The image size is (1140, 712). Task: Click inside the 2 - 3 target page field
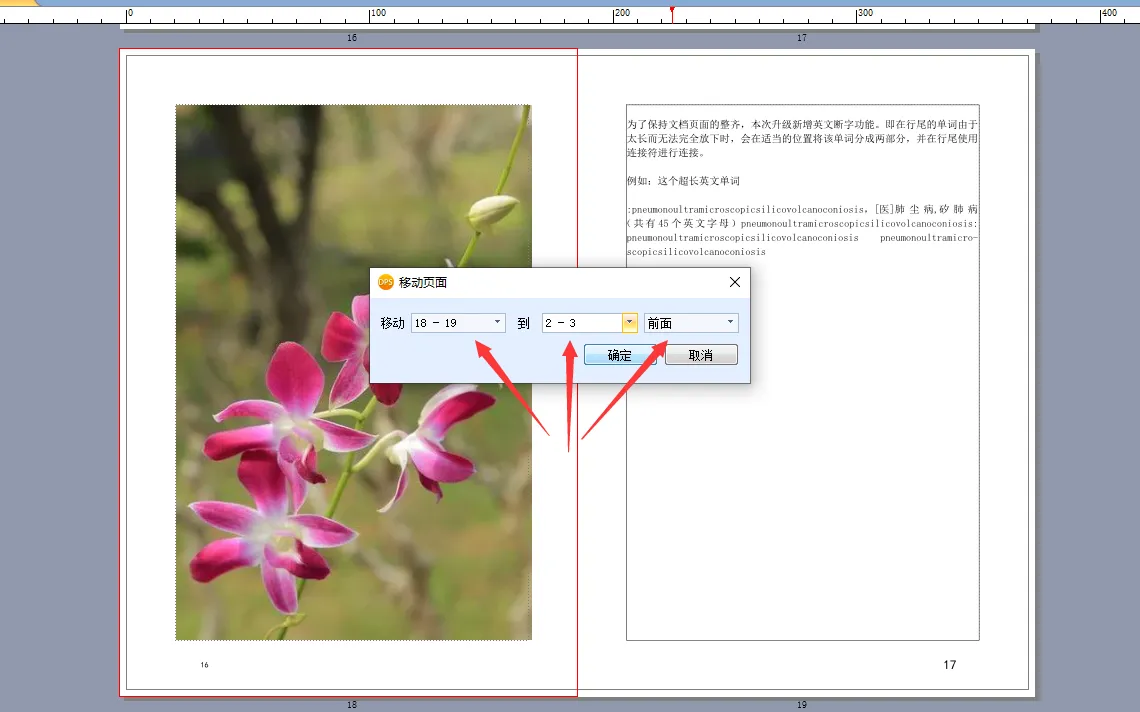click(580, 323)
